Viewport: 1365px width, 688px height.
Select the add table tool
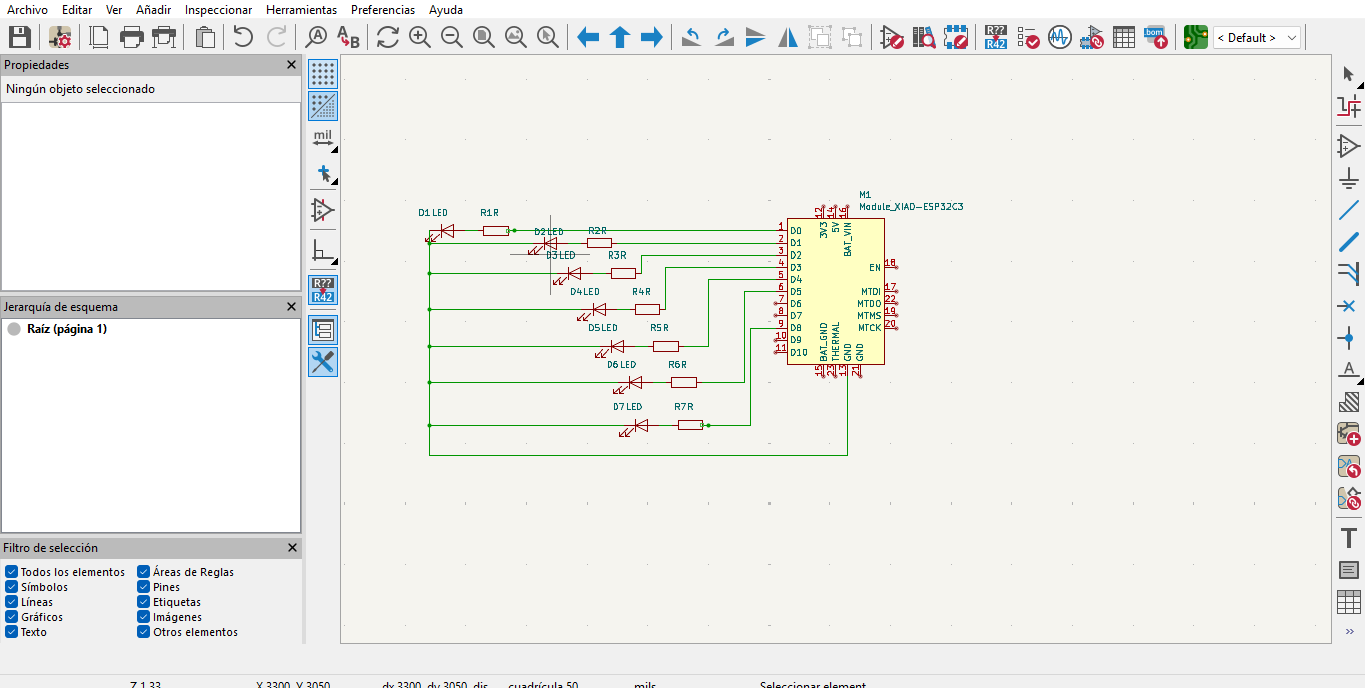1349,602
